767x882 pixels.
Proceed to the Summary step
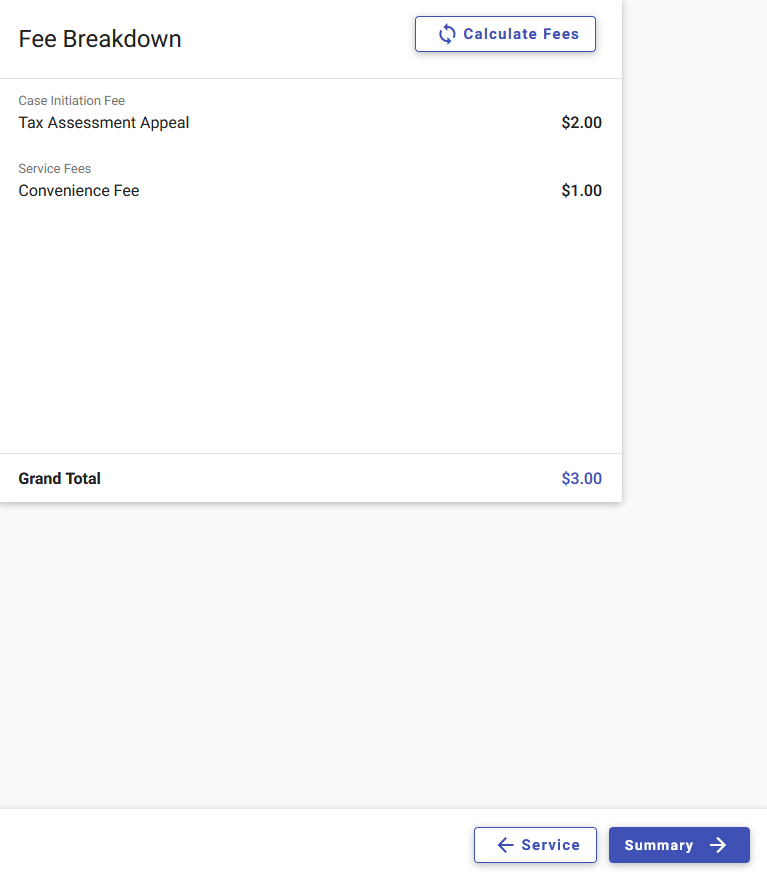click(679, 845)
